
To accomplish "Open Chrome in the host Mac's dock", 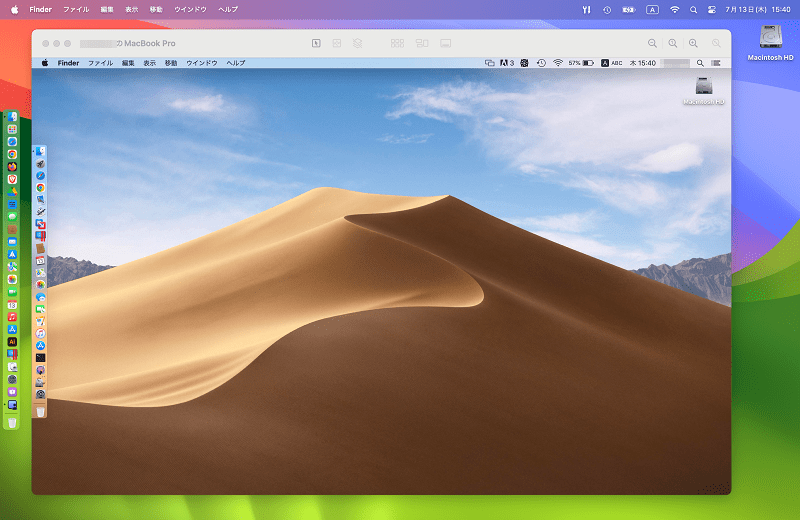I will point(12,154).
